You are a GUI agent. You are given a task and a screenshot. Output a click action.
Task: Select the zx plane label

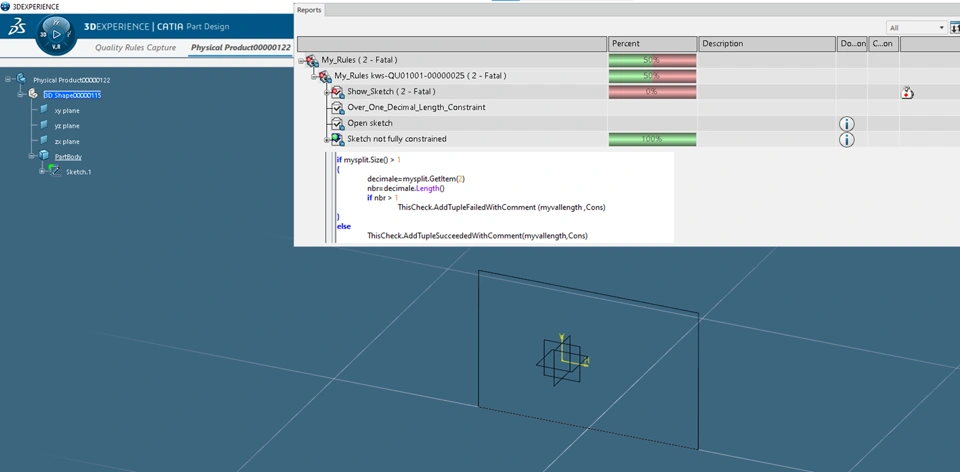(x=67, y=141)
